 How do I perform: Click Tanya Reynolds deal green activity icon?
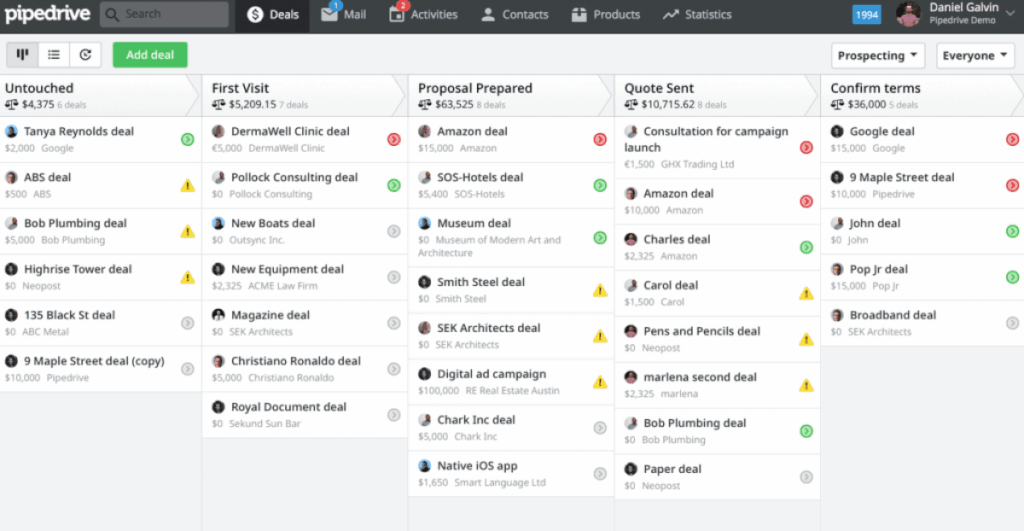(x=187, y=139)
